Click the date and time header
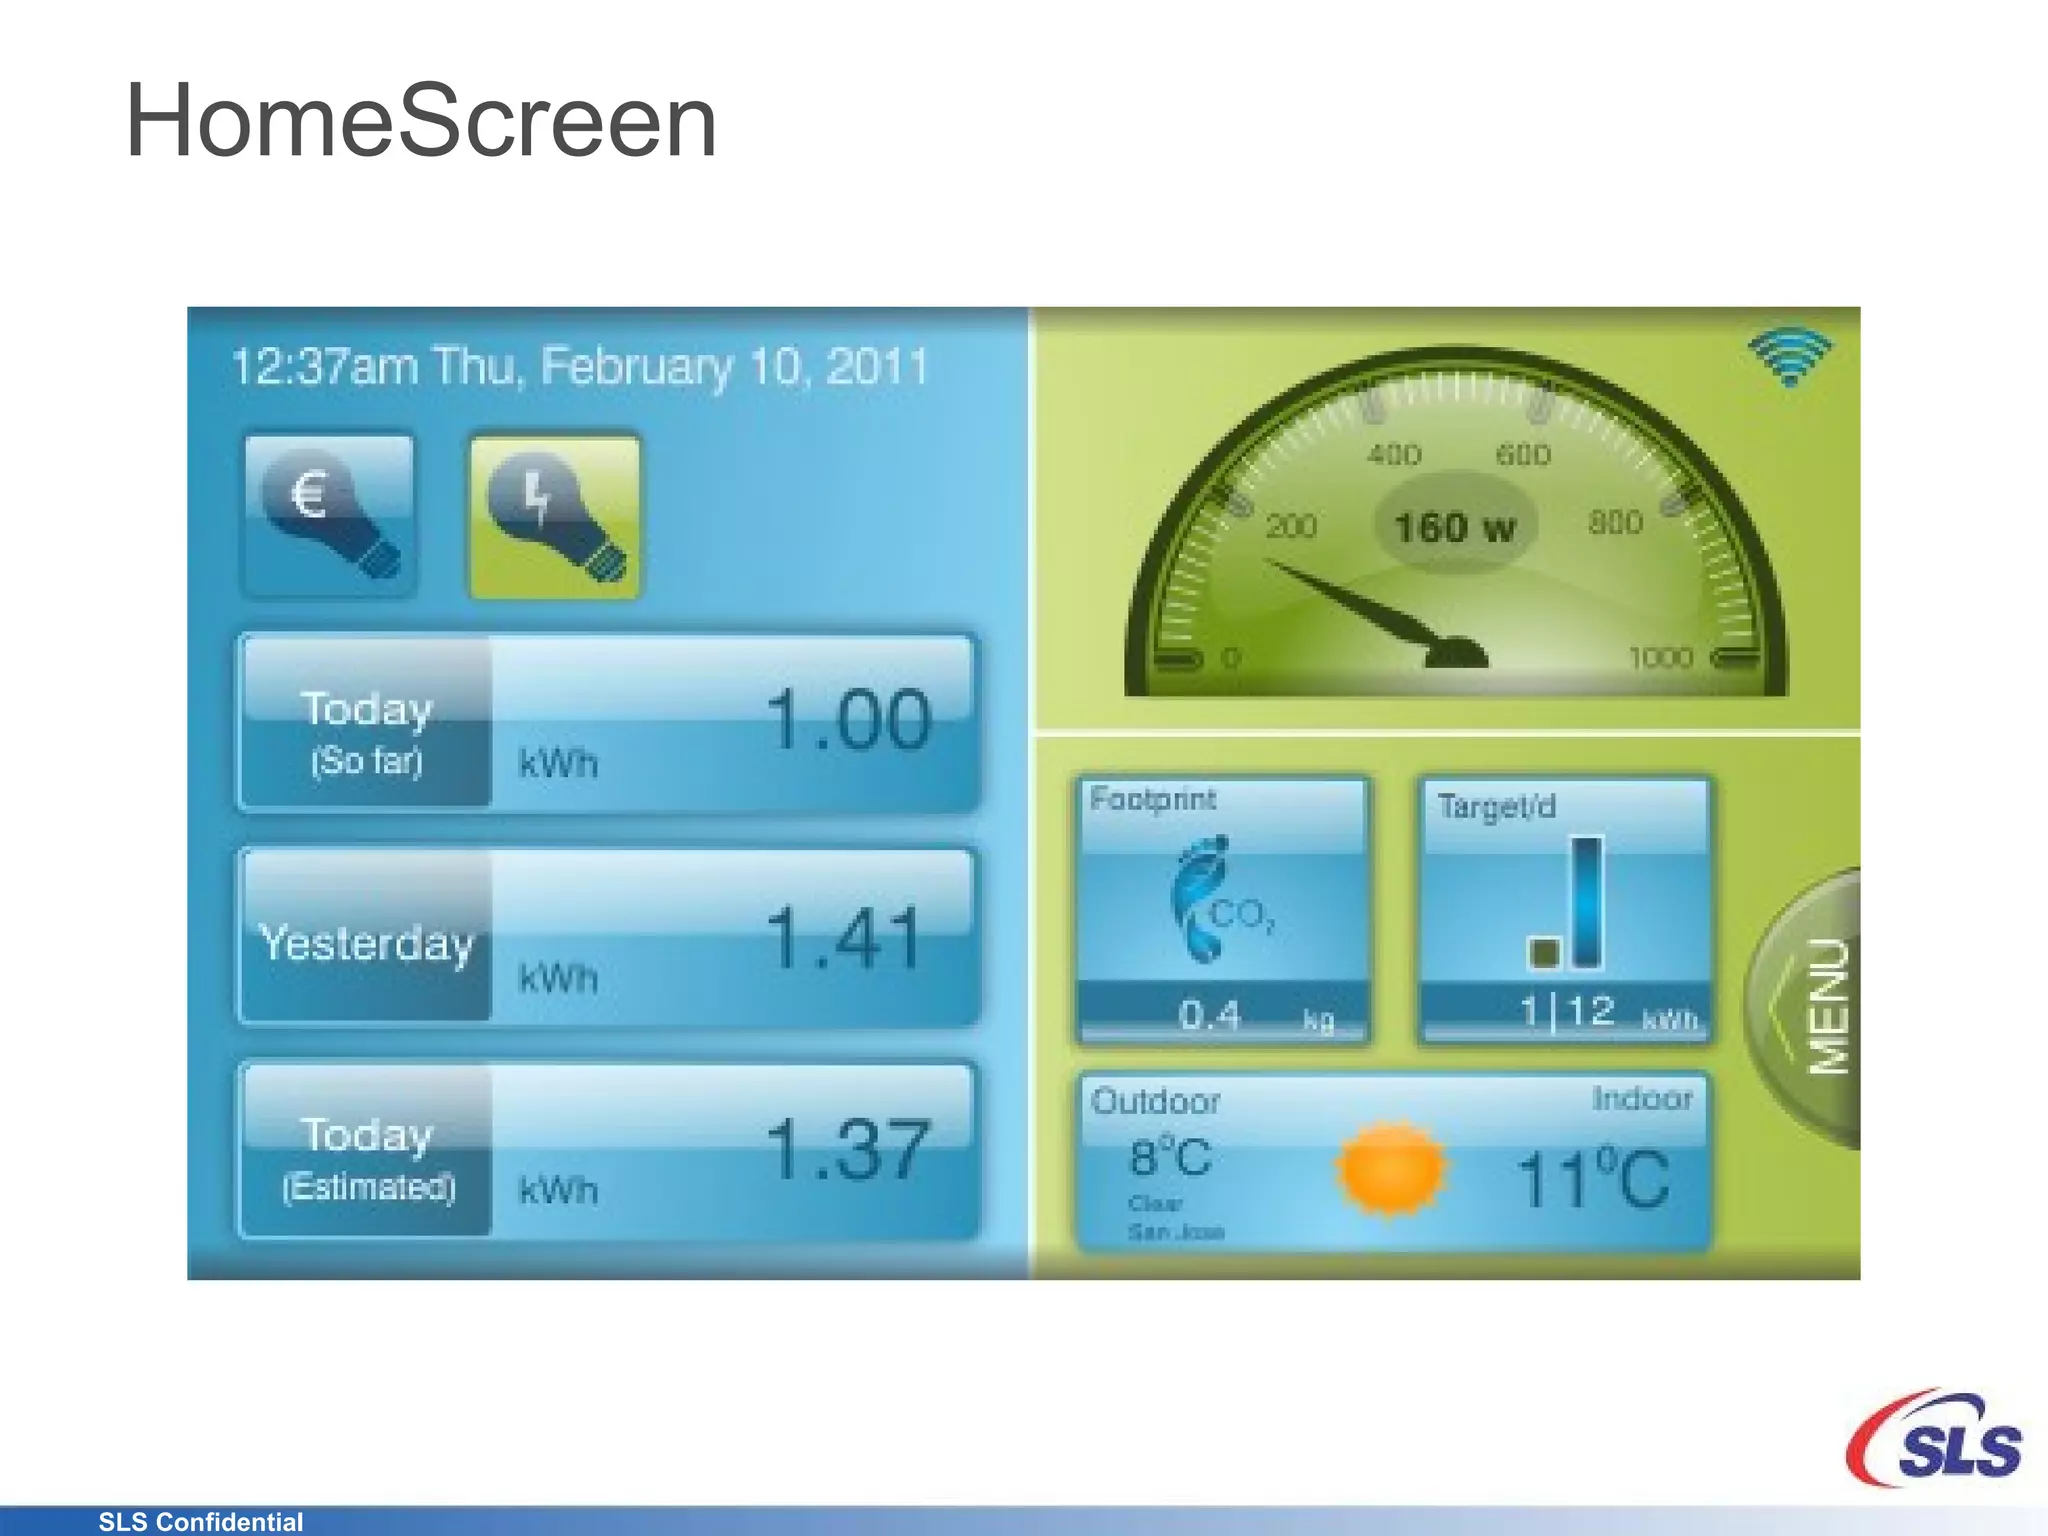The height and width of the screenshot is (1536, 2048). (580, 367)
